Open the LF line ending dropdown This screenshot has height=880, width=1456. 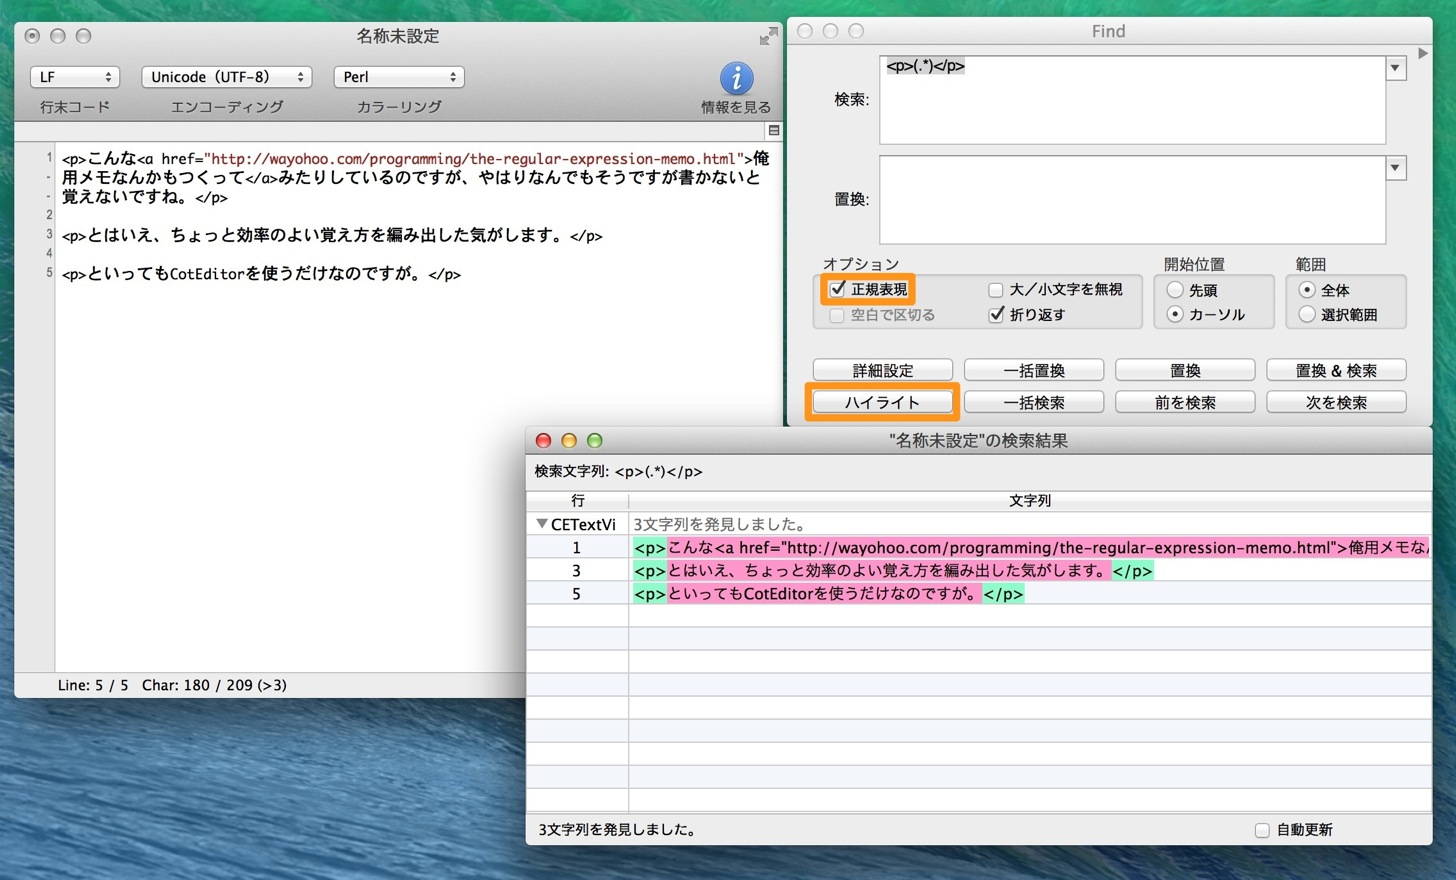coord(75,77)
